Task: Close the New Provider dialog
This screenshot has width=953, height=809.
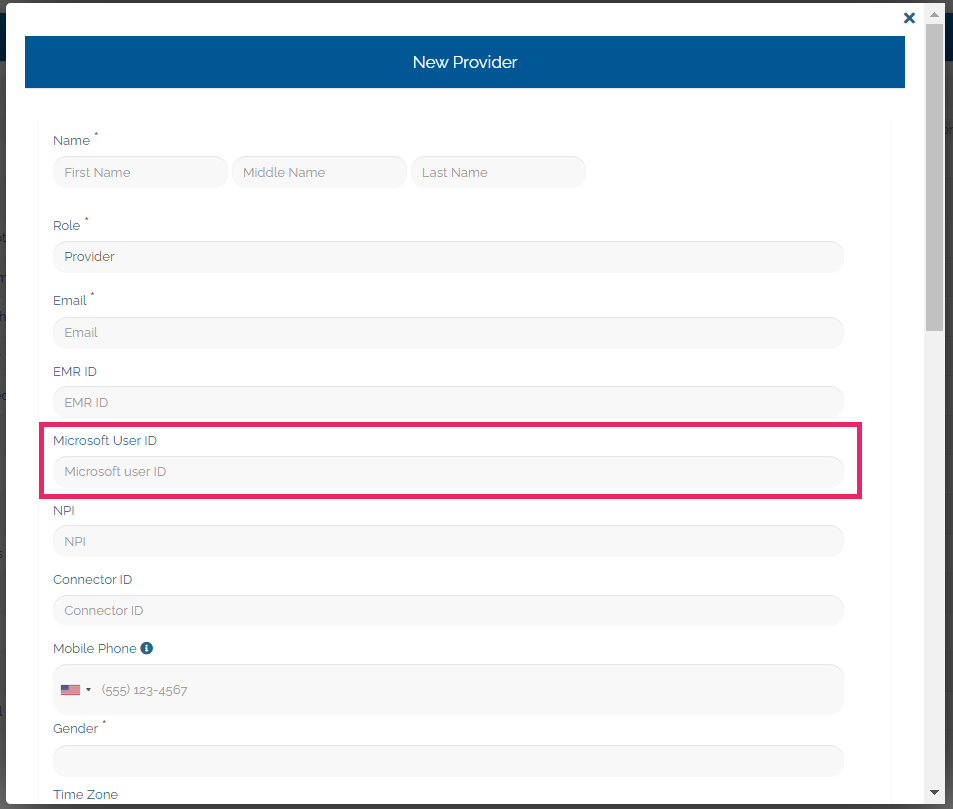Action: pos(909,18)
